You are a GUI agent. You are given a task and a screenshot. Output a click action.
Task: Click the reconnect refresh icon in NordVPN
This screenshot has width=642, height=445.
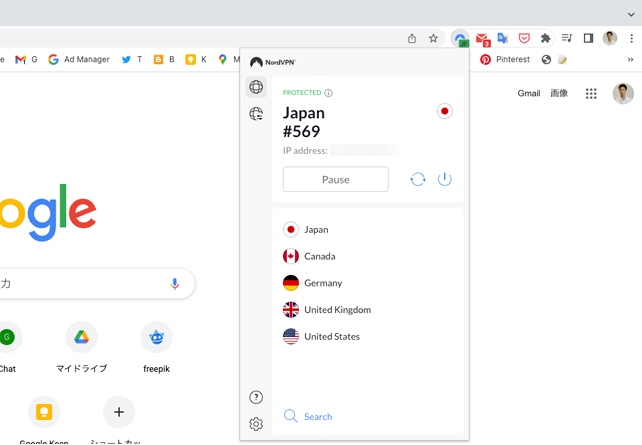pos(418,179)
